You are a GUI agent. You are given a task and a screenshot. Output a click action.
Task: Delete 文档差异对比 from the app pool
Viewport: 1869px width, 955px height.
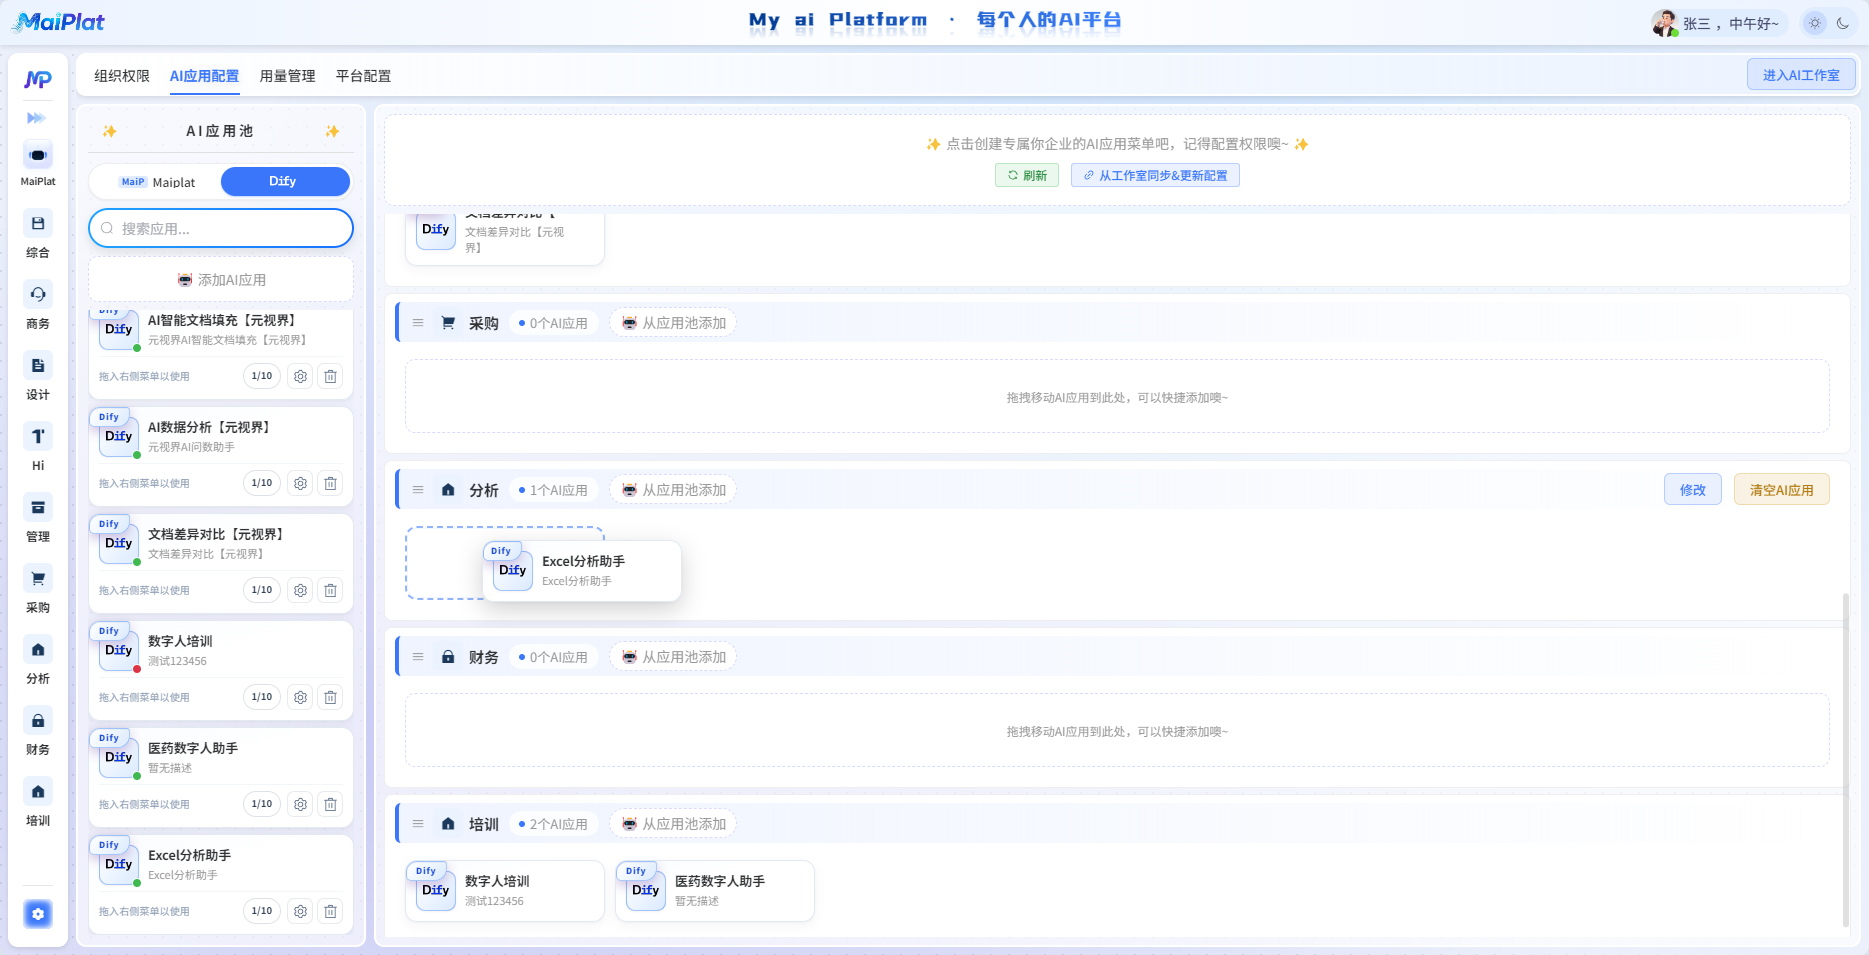tap(330, 590)
